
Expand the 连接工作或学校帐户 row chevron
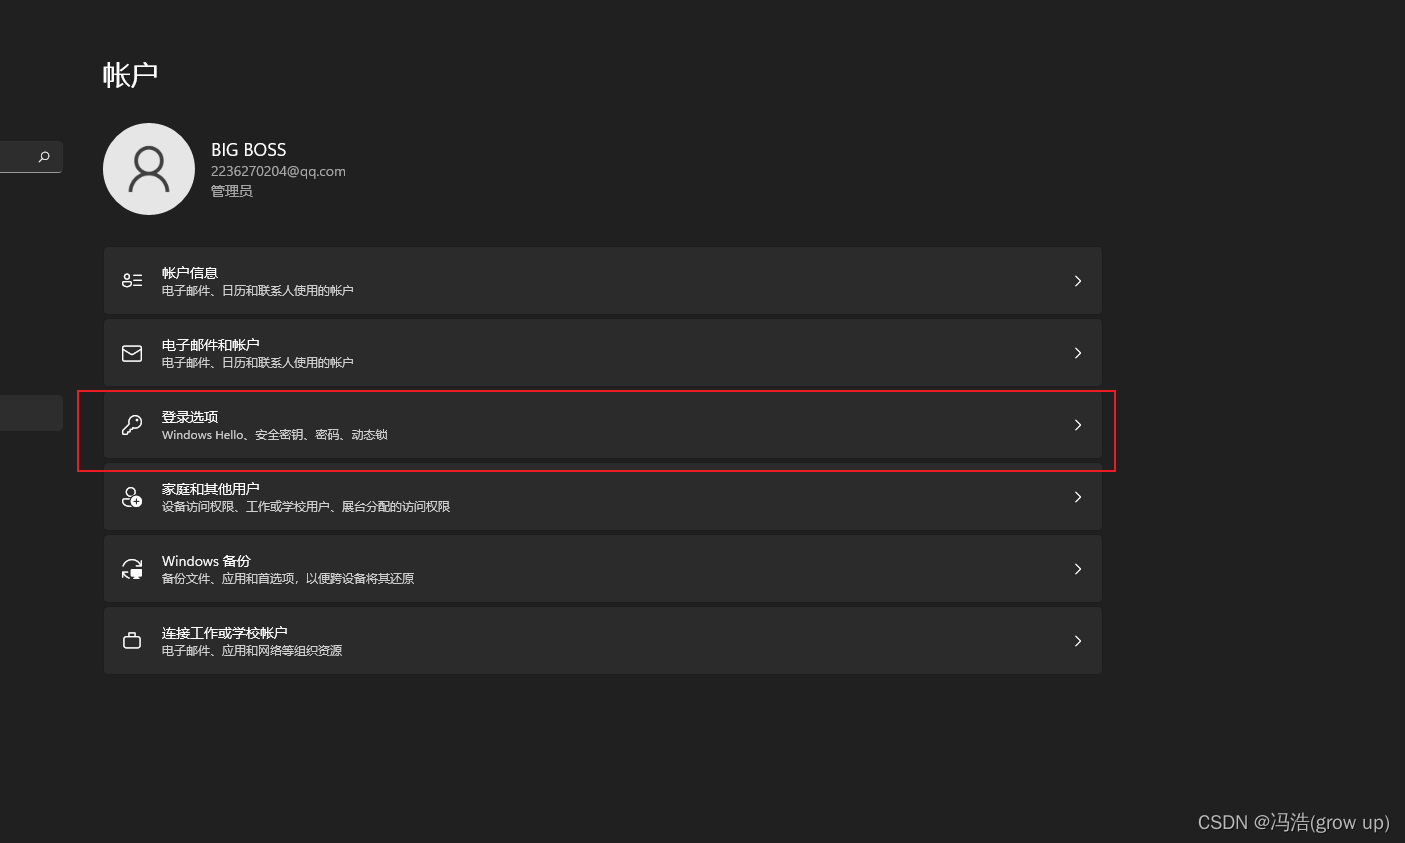pyautogui.click(x=1078, y=641)
